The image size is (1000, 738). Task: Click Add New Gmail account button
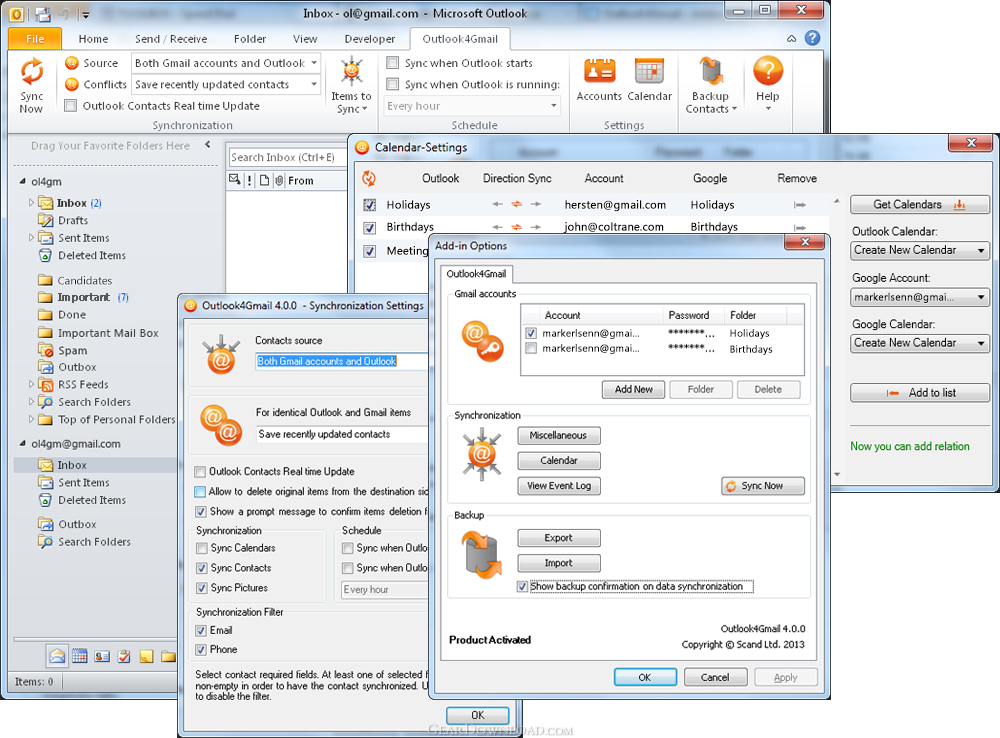pyautogui.click(x=633, y=389)
